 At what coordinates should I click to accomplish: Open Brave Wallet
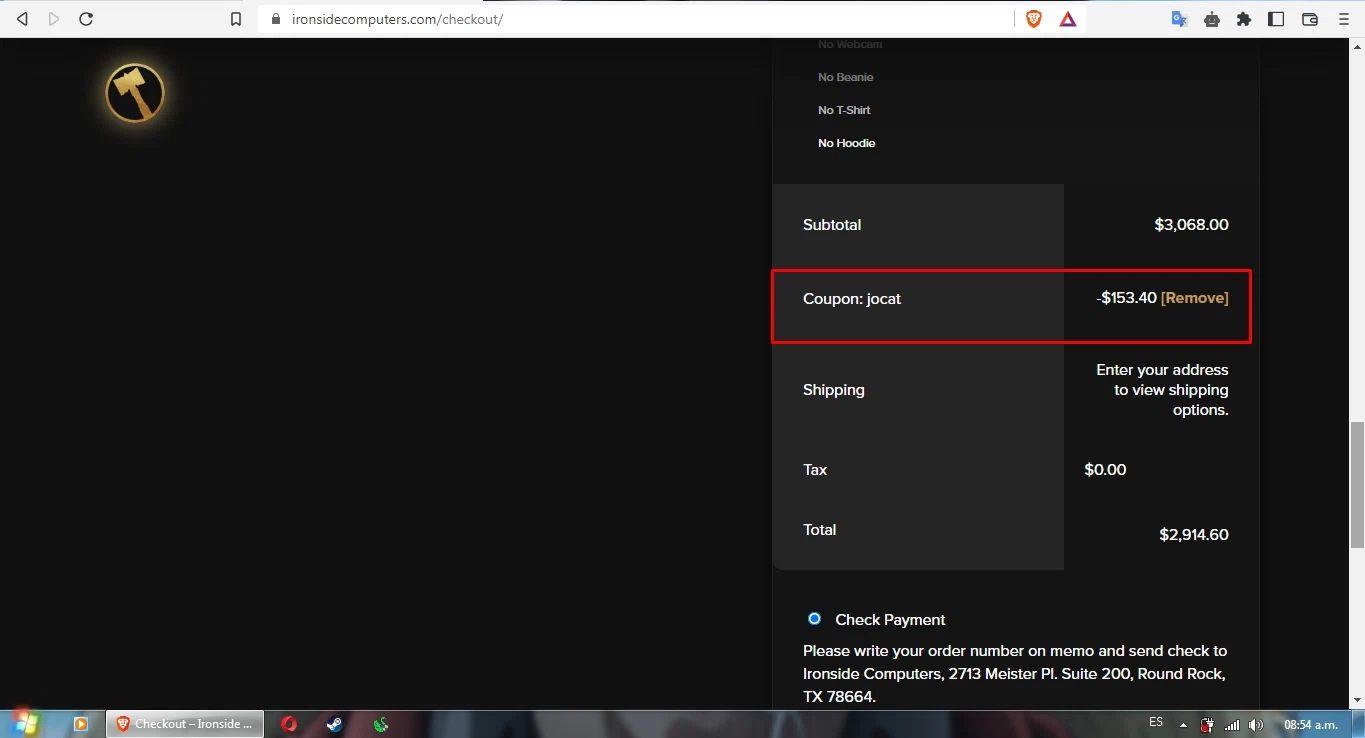click(1310, 19)
